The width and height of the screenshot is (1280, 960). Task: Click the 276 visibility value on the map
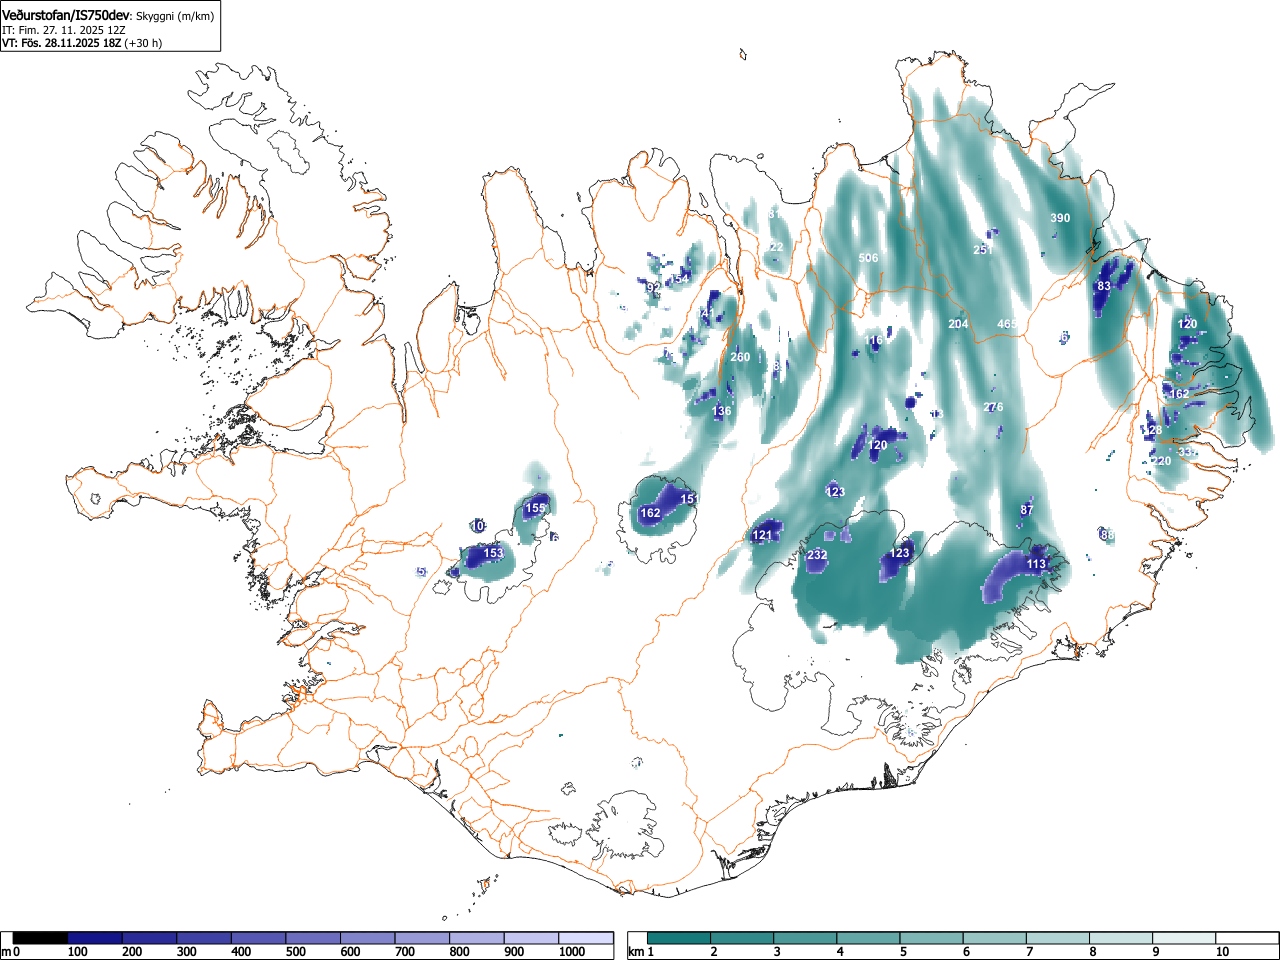[x=993, y=407]
